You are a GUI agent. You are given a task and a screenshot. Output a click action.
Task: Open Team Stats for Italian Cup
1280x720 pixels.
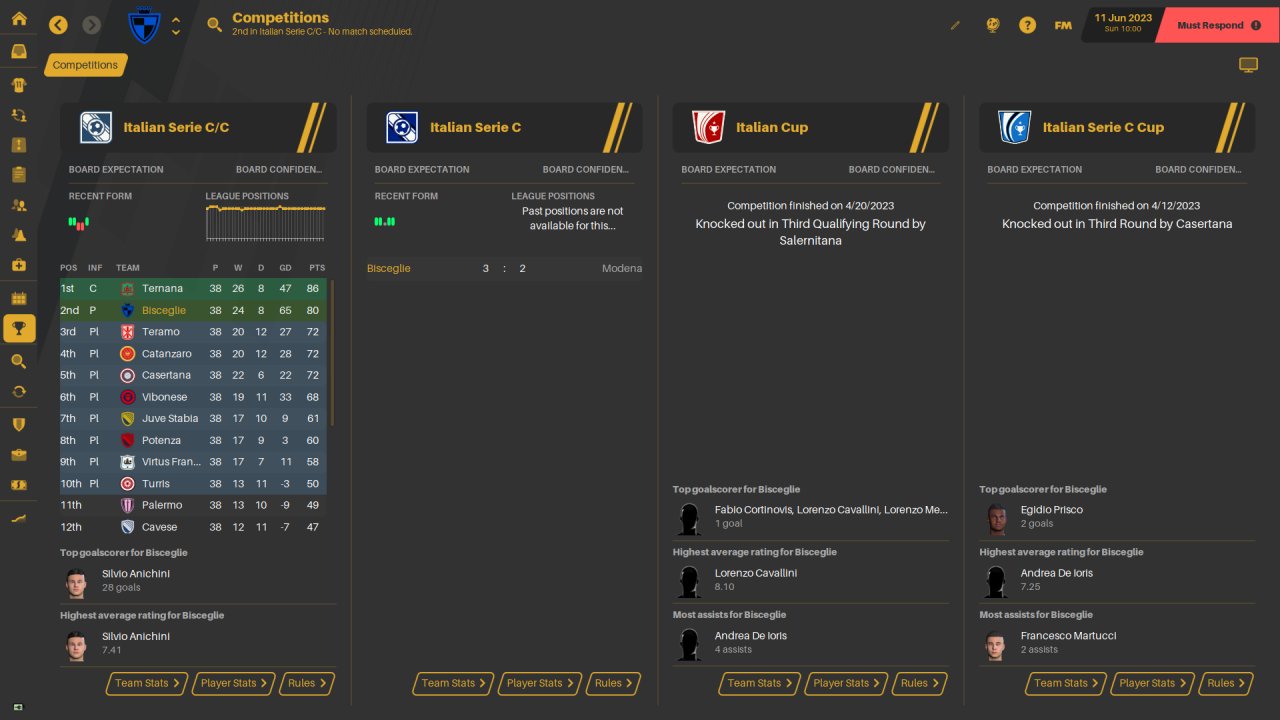[x=759, y=683]
